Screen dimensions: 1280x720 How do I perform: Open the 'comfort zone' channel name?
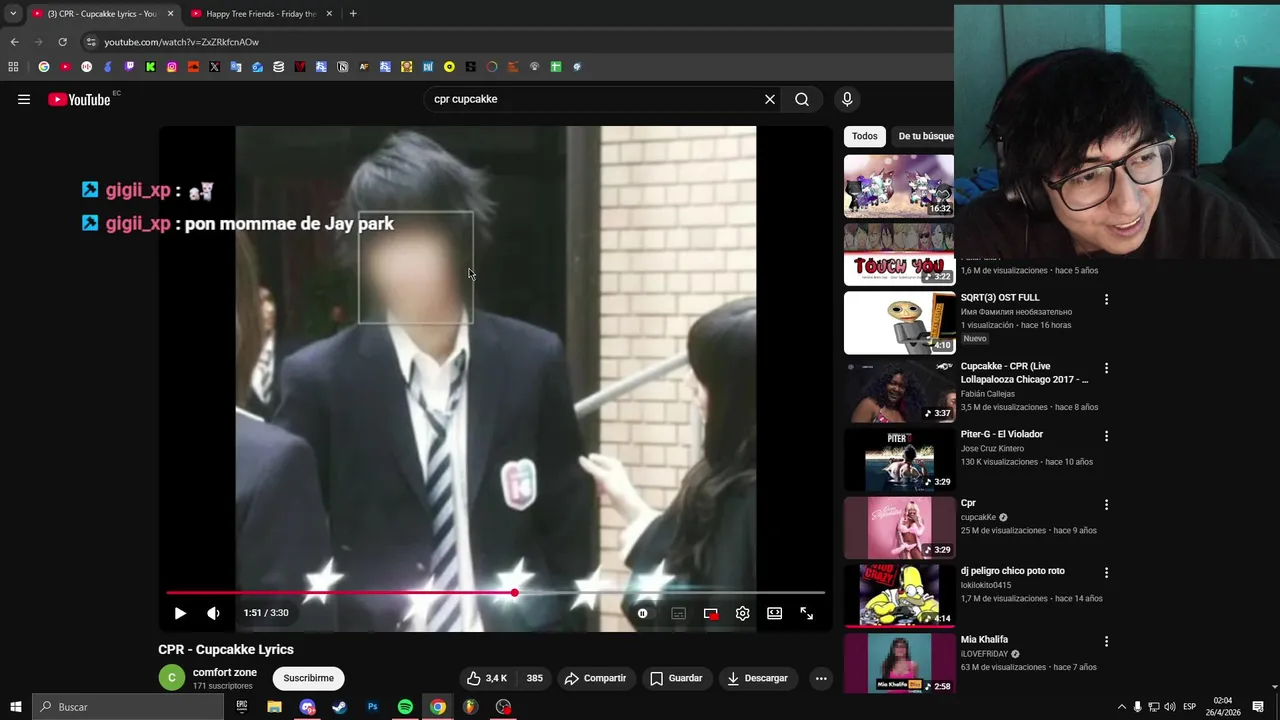click(x=225, y=672)
